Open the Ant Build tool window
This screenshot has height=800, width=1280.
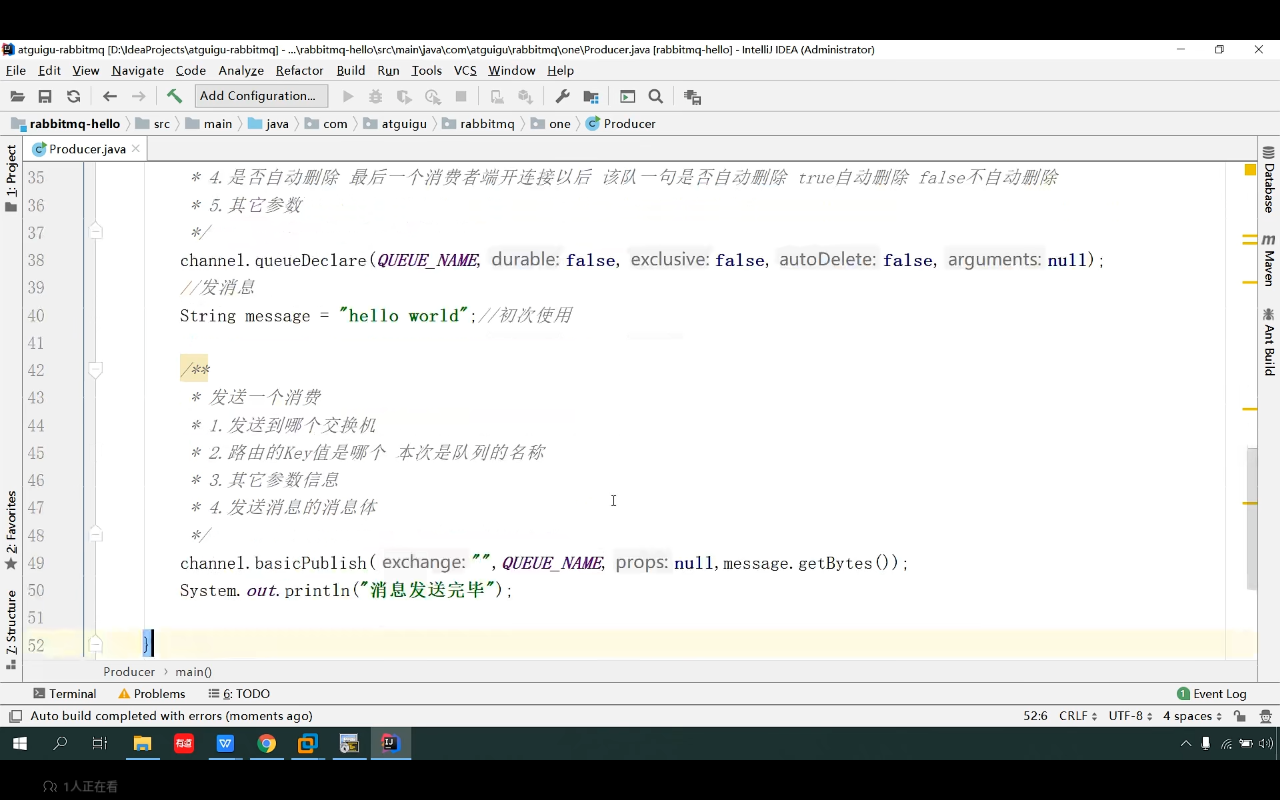[x=1269, y=342]
